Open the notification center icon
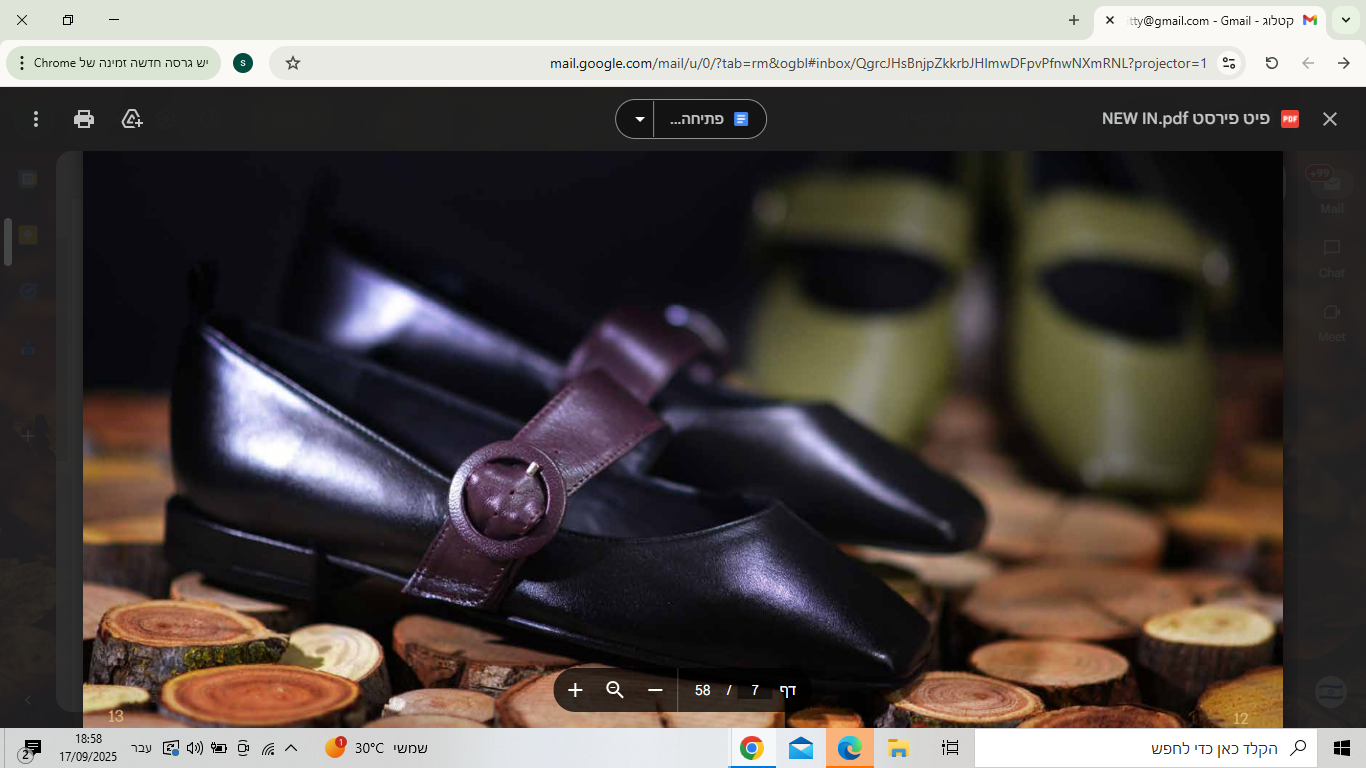Viewport: 1366px width, 768px height. click(31, 748)
